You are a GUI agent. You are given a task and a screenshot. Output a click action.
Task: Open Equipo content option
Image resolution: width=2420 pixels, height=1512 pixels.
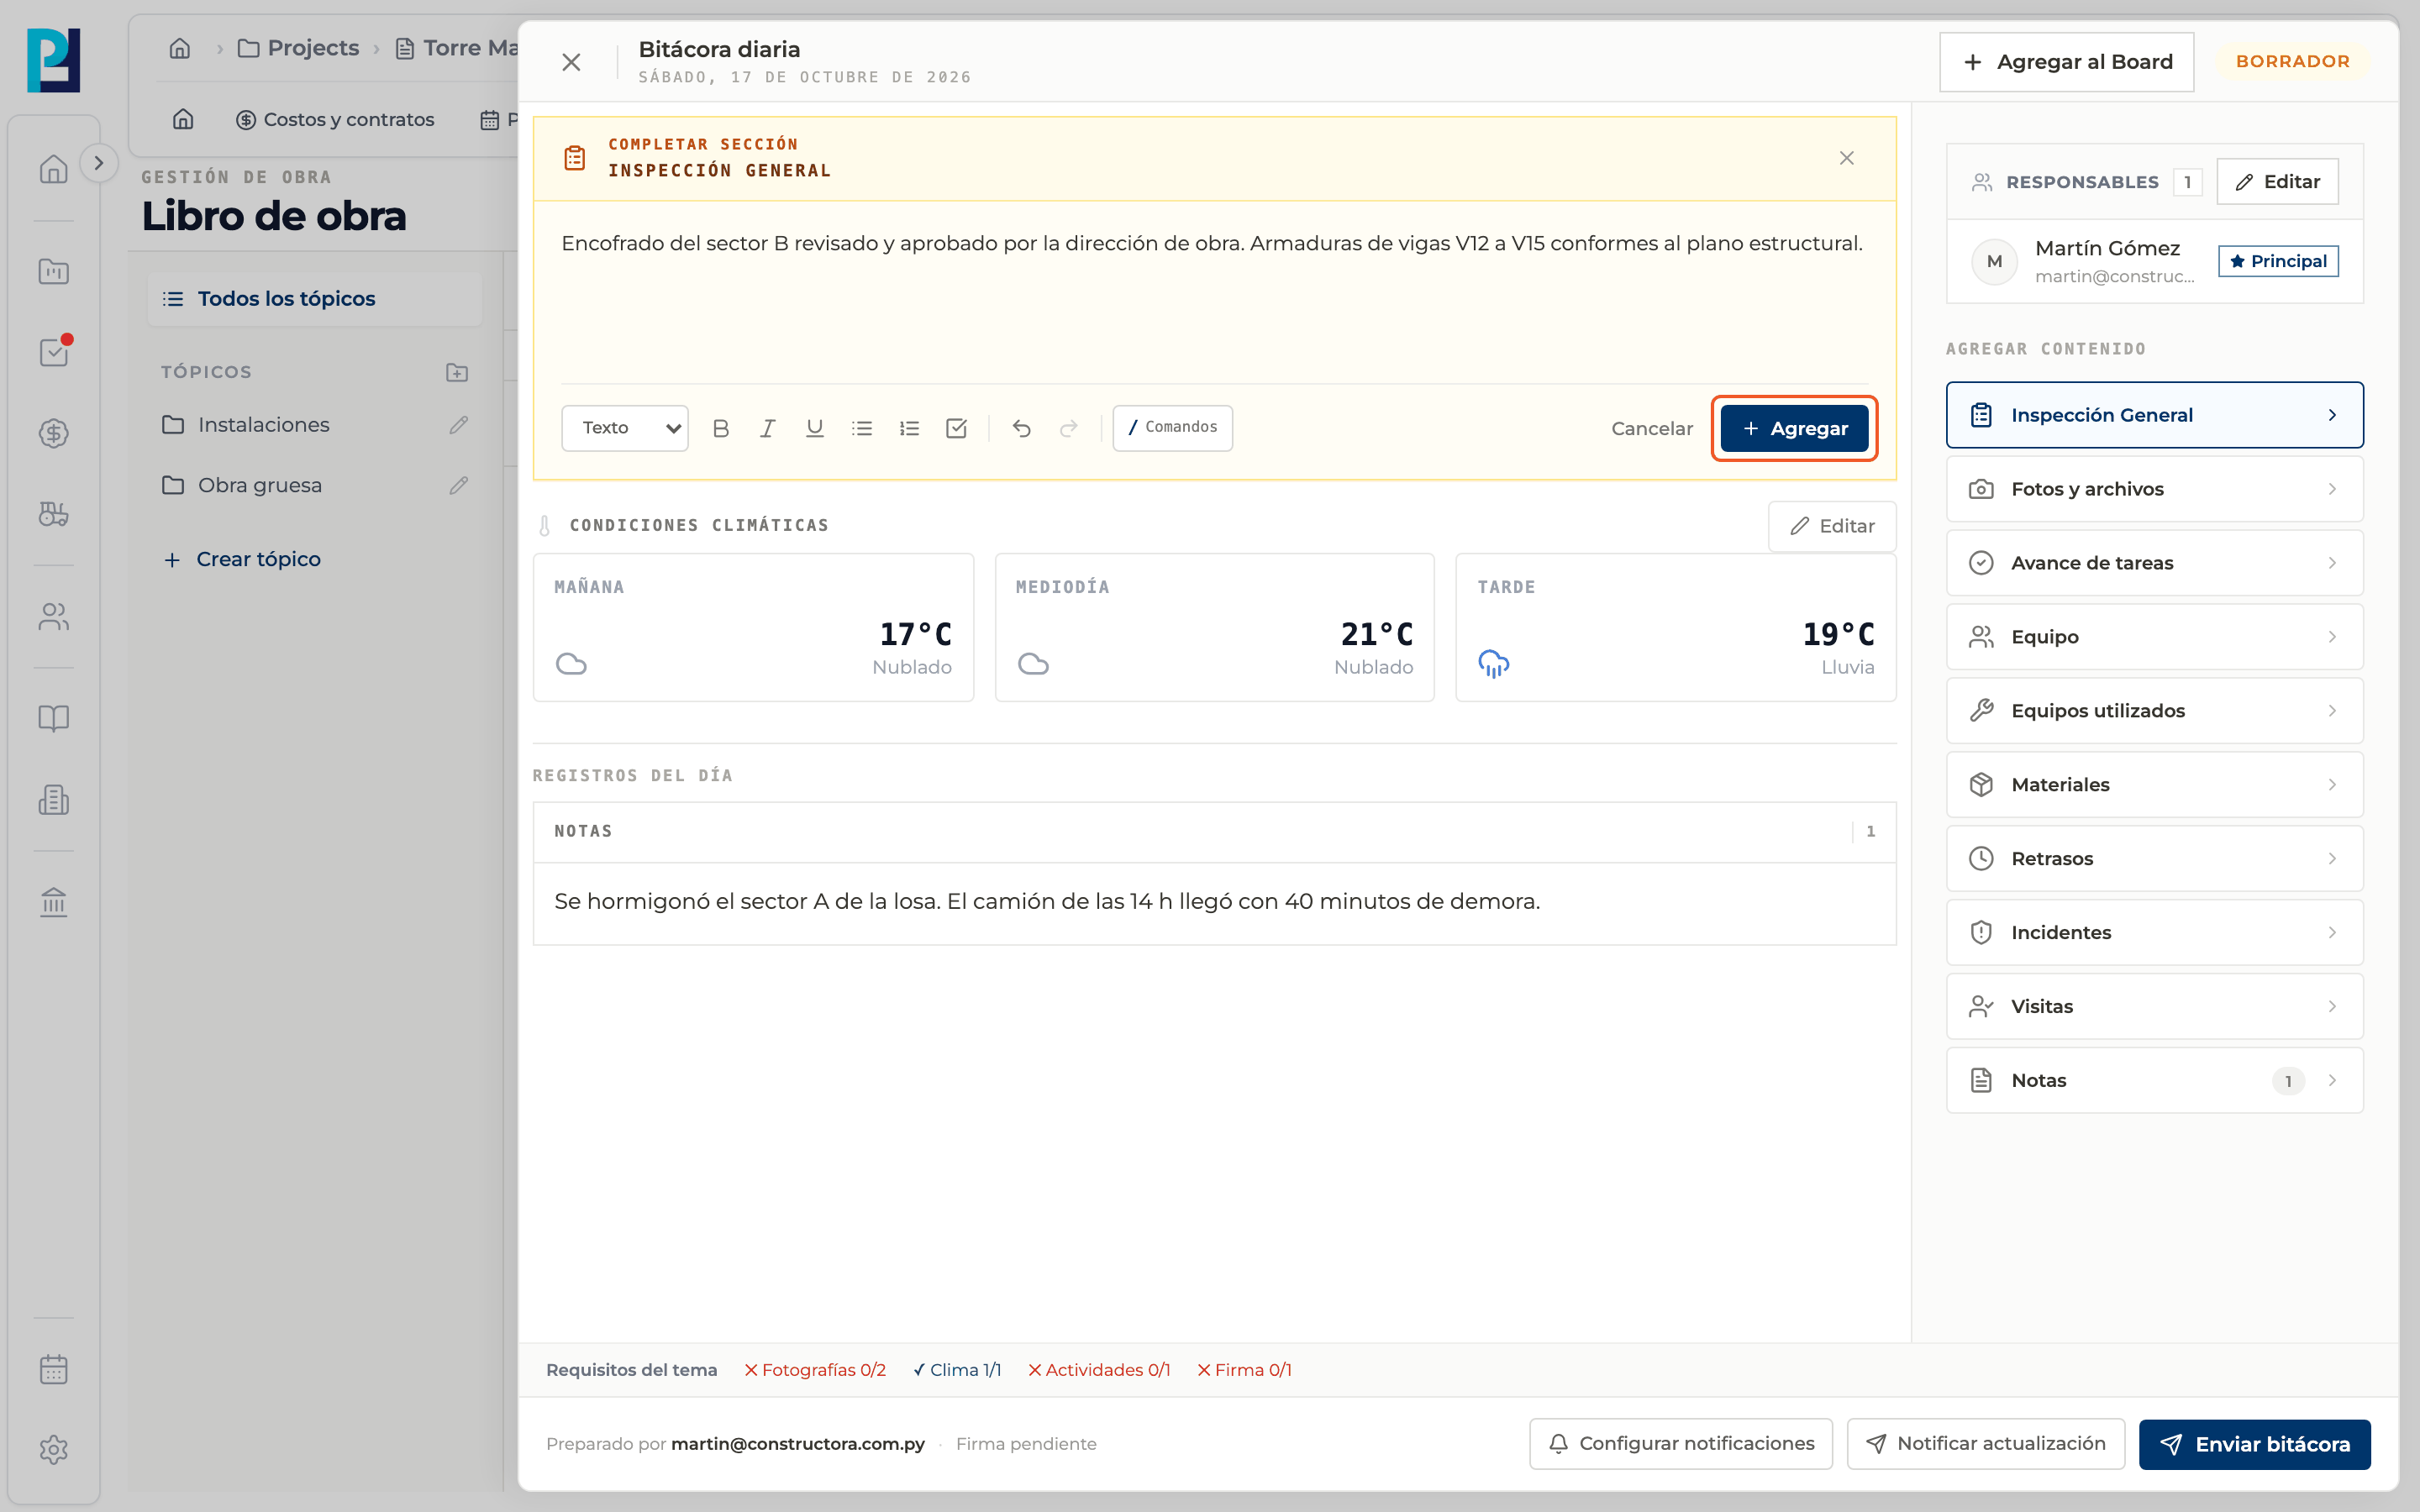(2154, 637)
